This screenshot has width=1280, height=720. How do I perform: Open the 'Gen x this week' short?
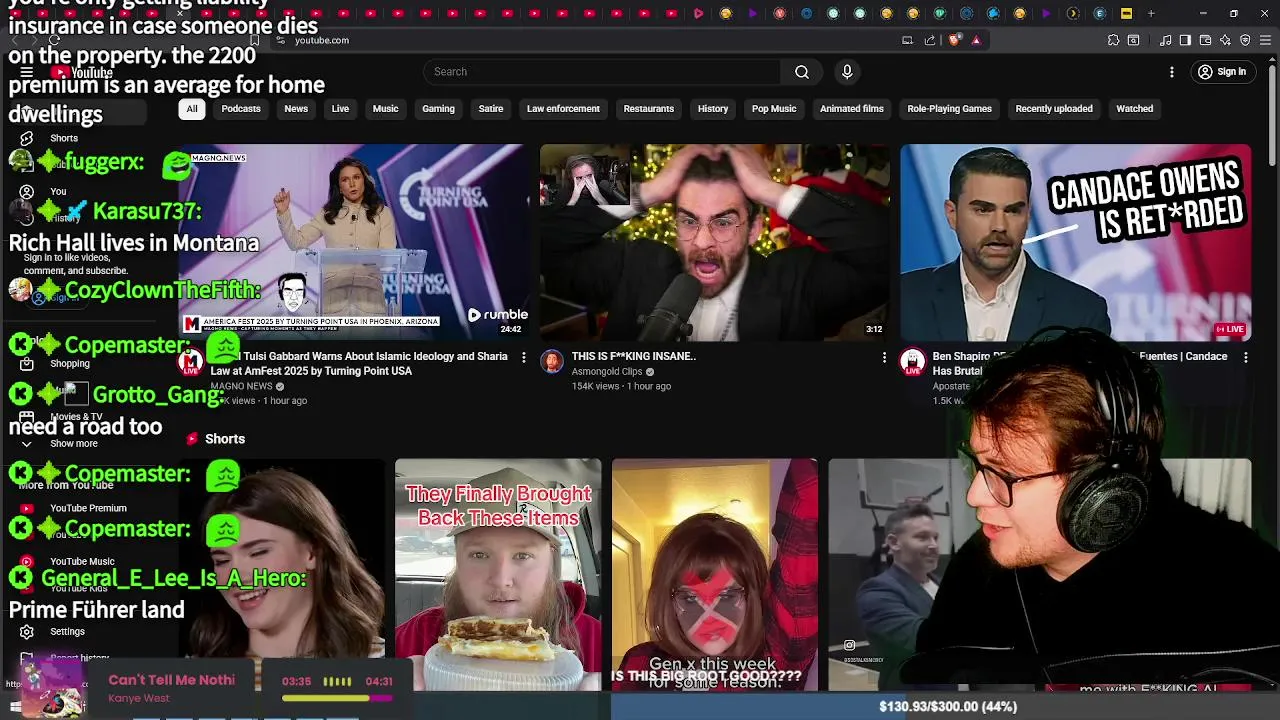[714, 575]
